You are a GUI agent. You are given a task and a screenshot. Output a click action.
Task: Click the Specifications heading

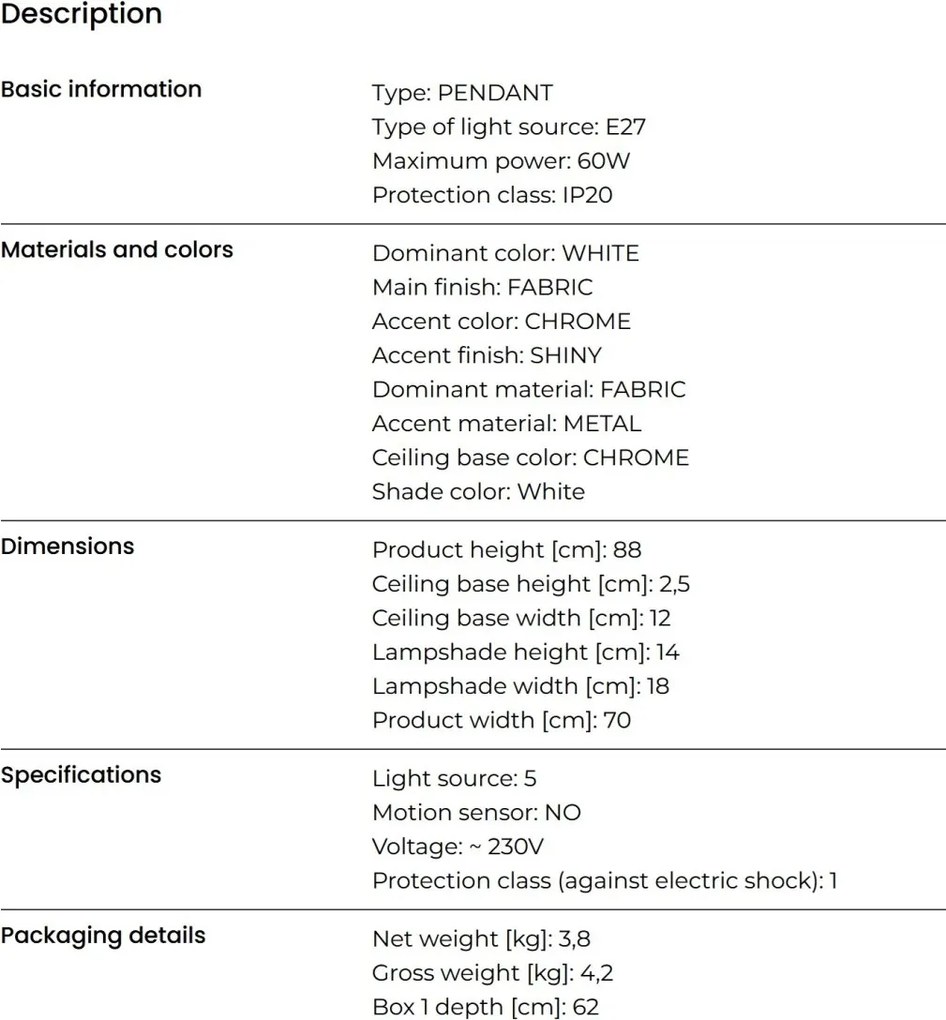tap(81, 775)
